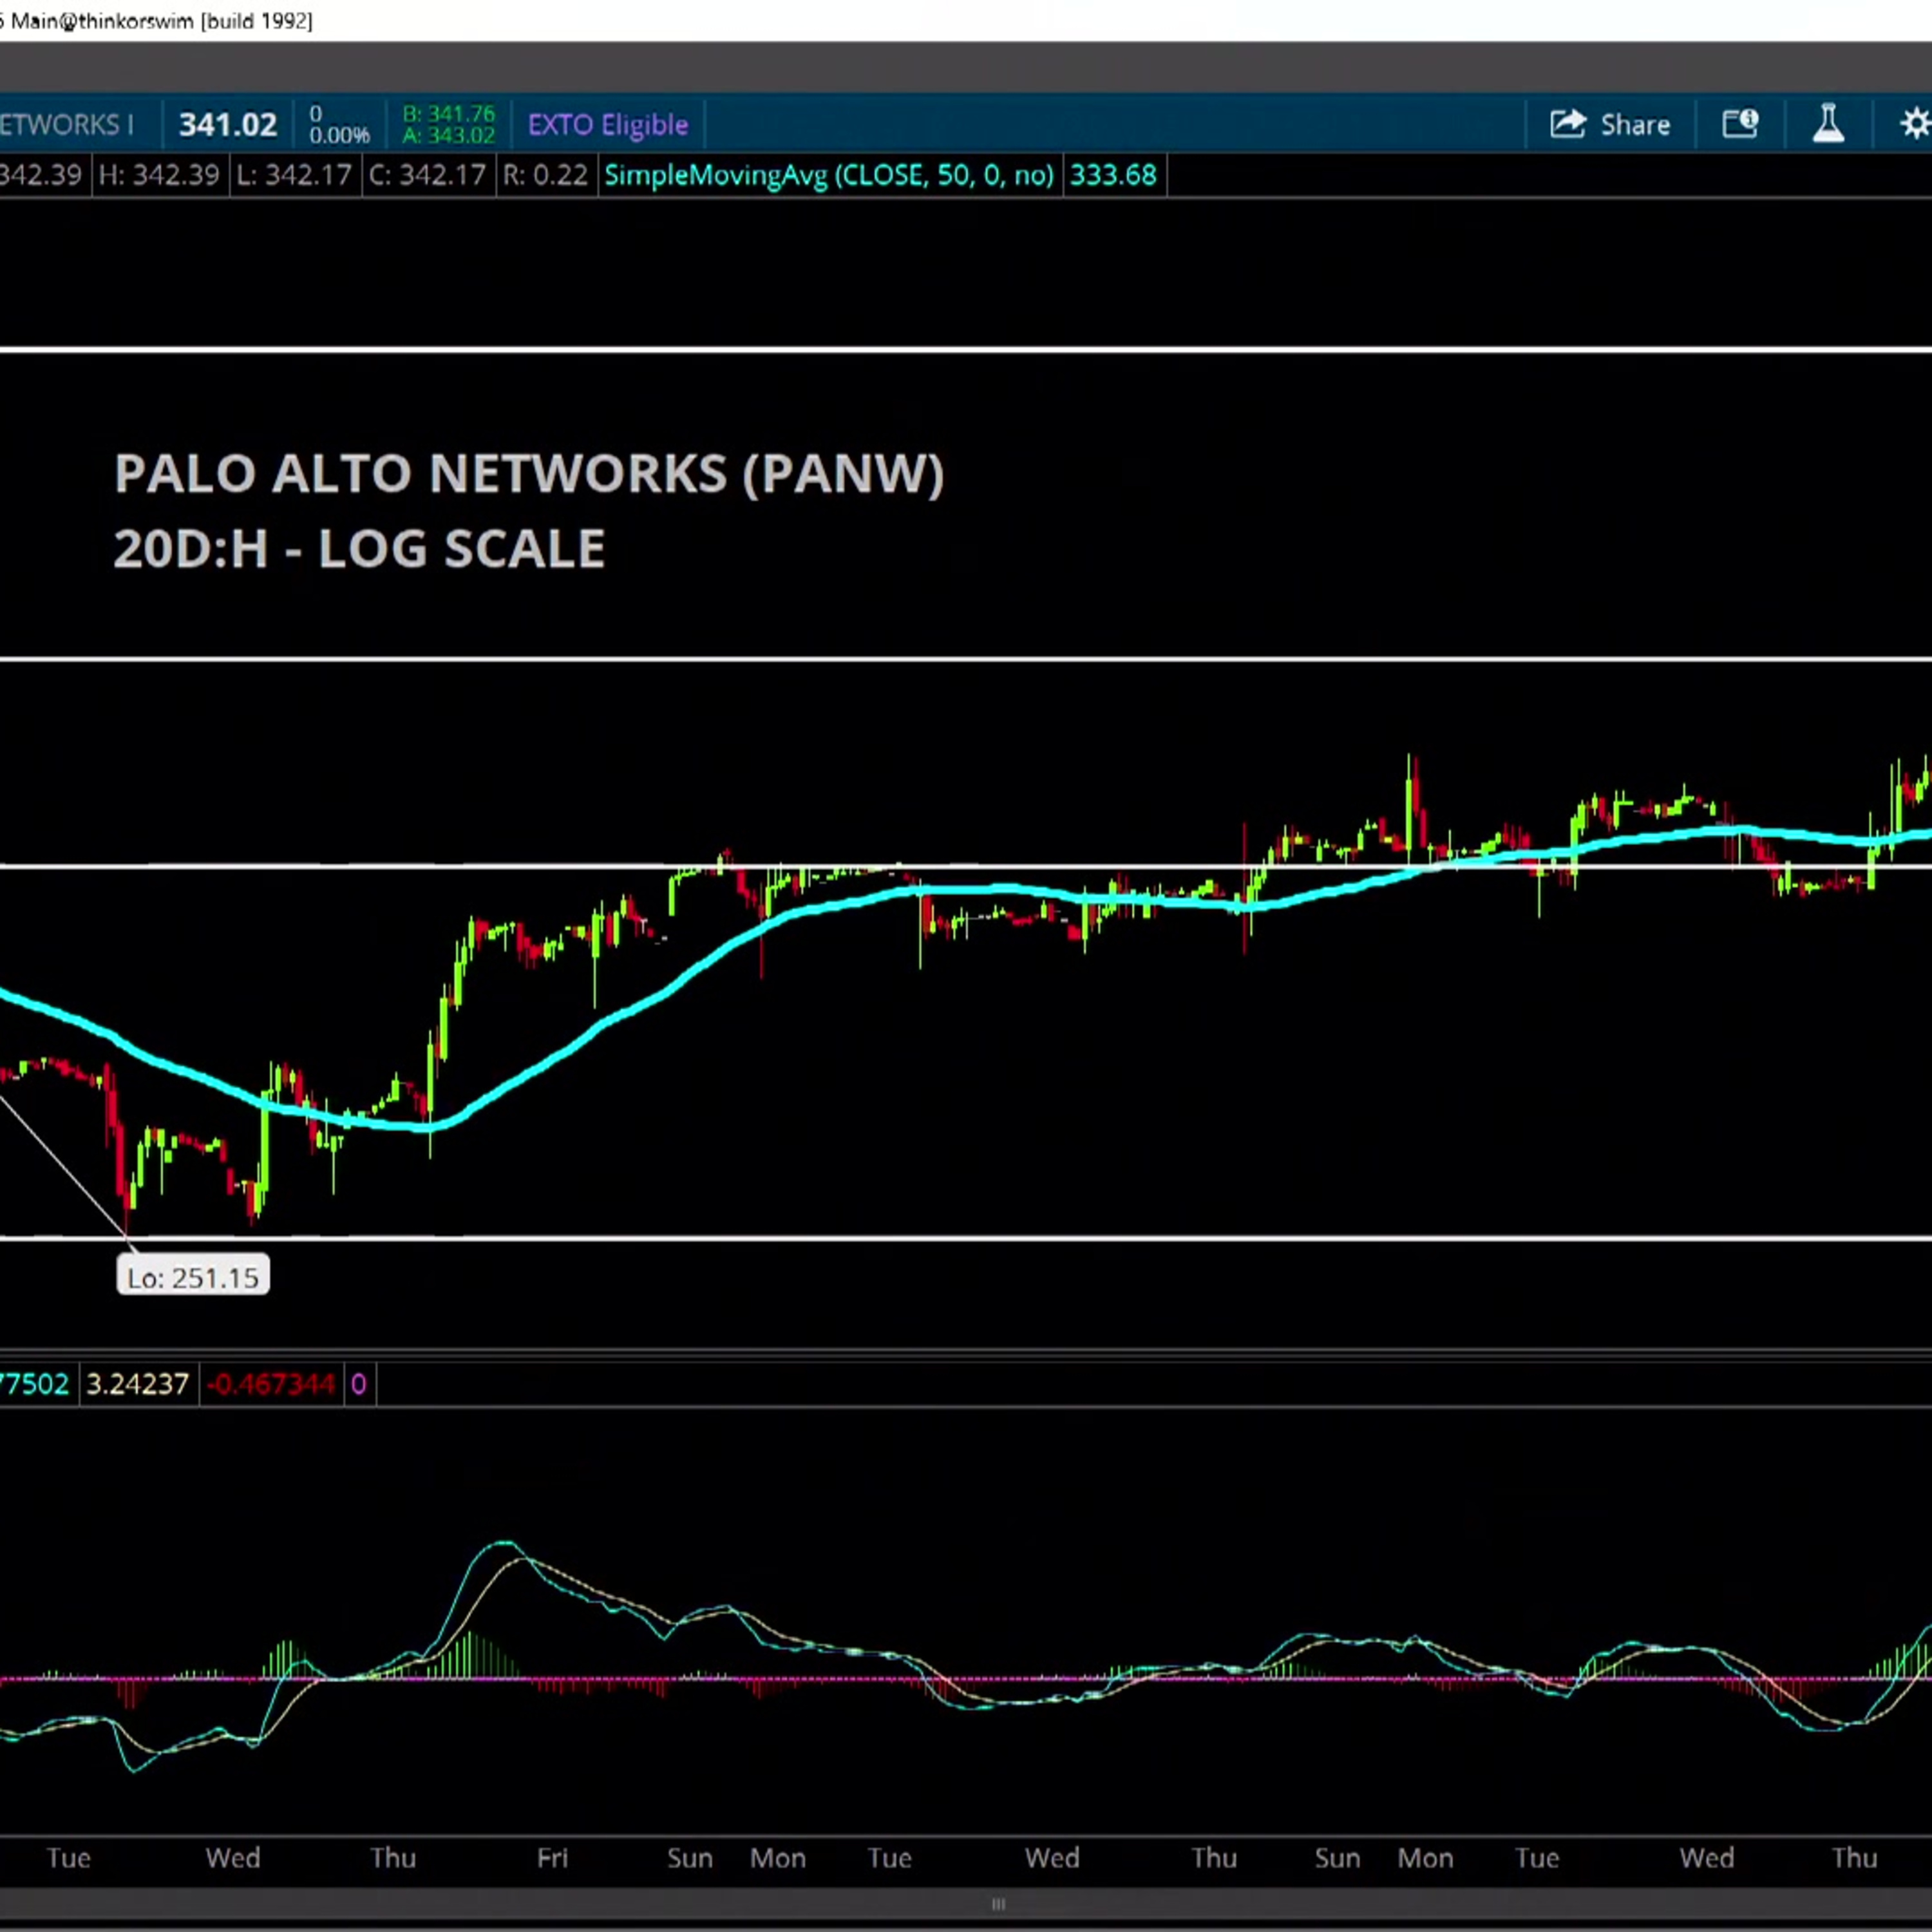Screen dimensions: 1932x1932
Task: Click the Share arrow icon
Action: coord(1568,124)
